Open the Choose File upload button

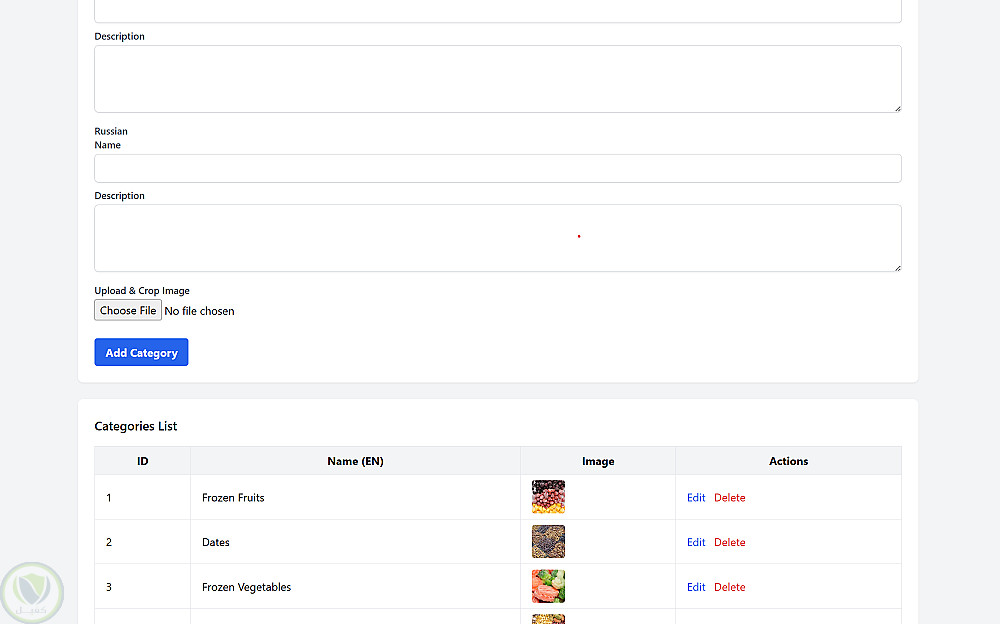point(128,311)
